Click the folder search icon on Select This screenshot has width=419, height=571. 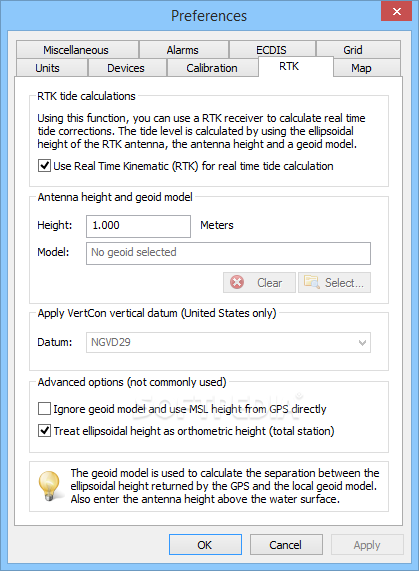coord(312,282)
